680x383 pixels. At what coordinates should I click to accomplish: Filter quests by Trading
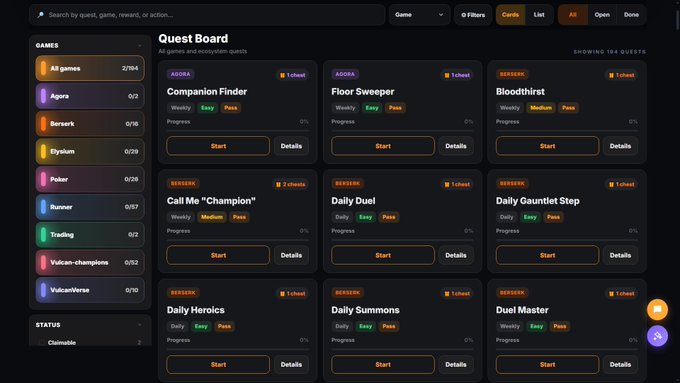click(90, 235)
